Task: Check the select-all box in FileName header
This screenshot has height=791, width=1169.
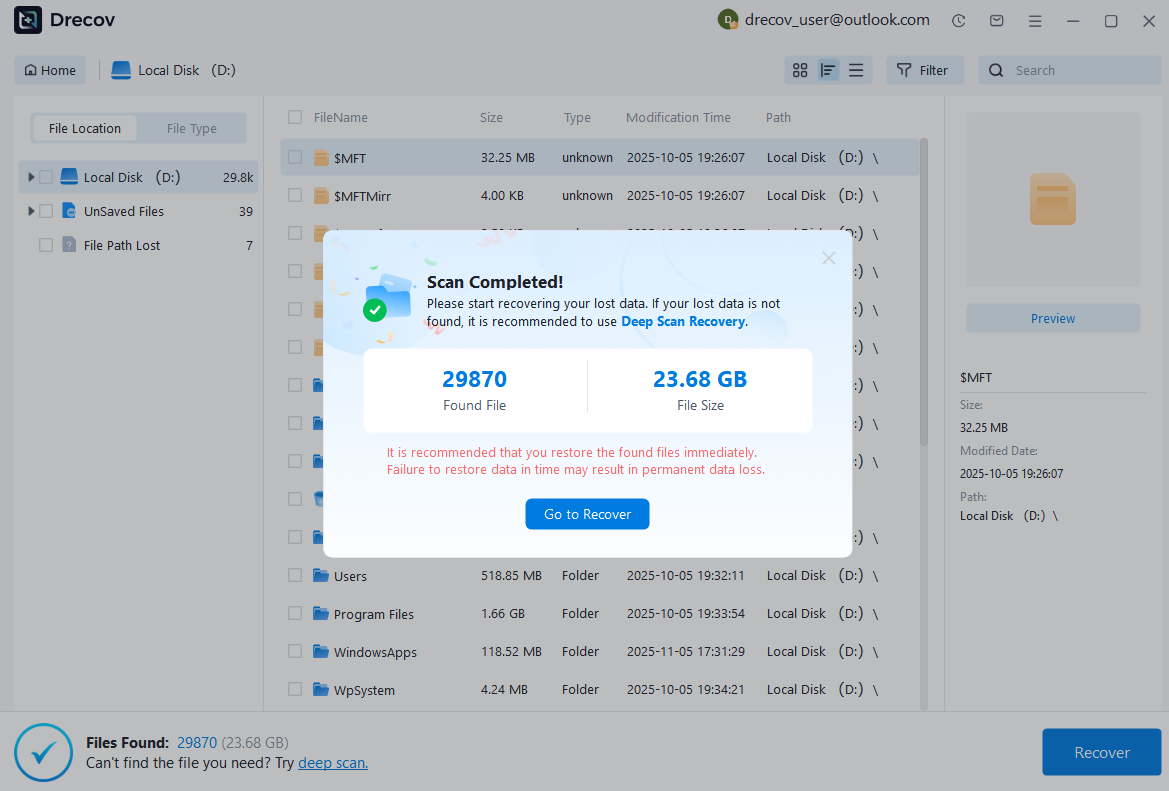Action: coord(295,117)
